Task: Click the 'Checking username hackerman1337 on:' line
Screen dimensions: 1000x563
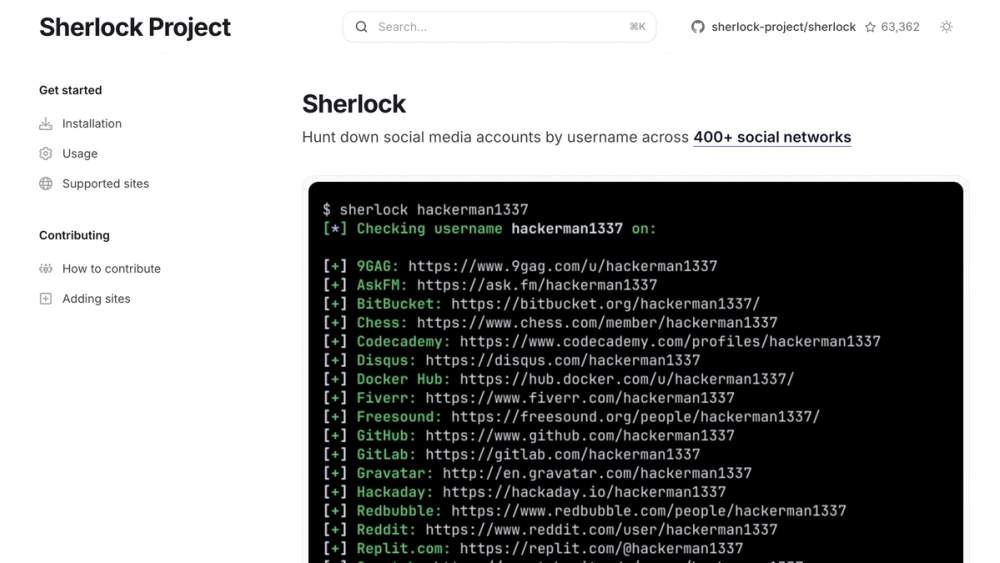Action: (489, 229)
